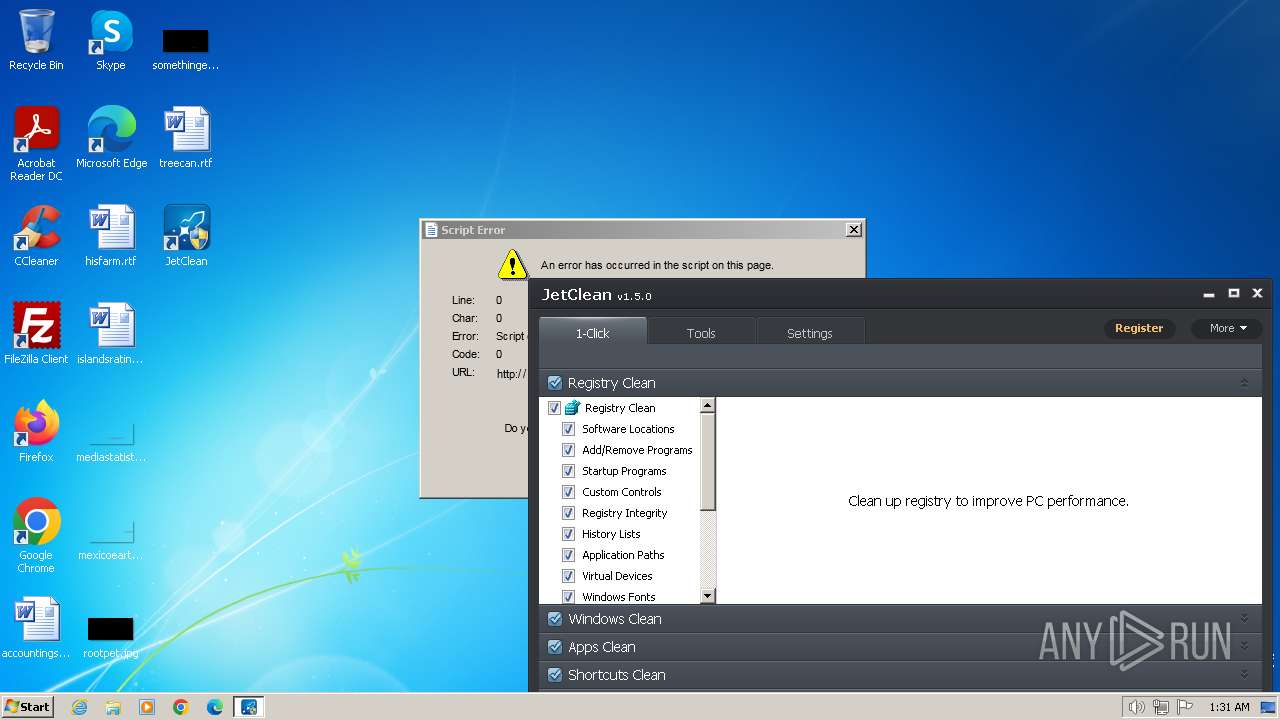Open the Start menu
1280x720 pixels.
point(27,706)
